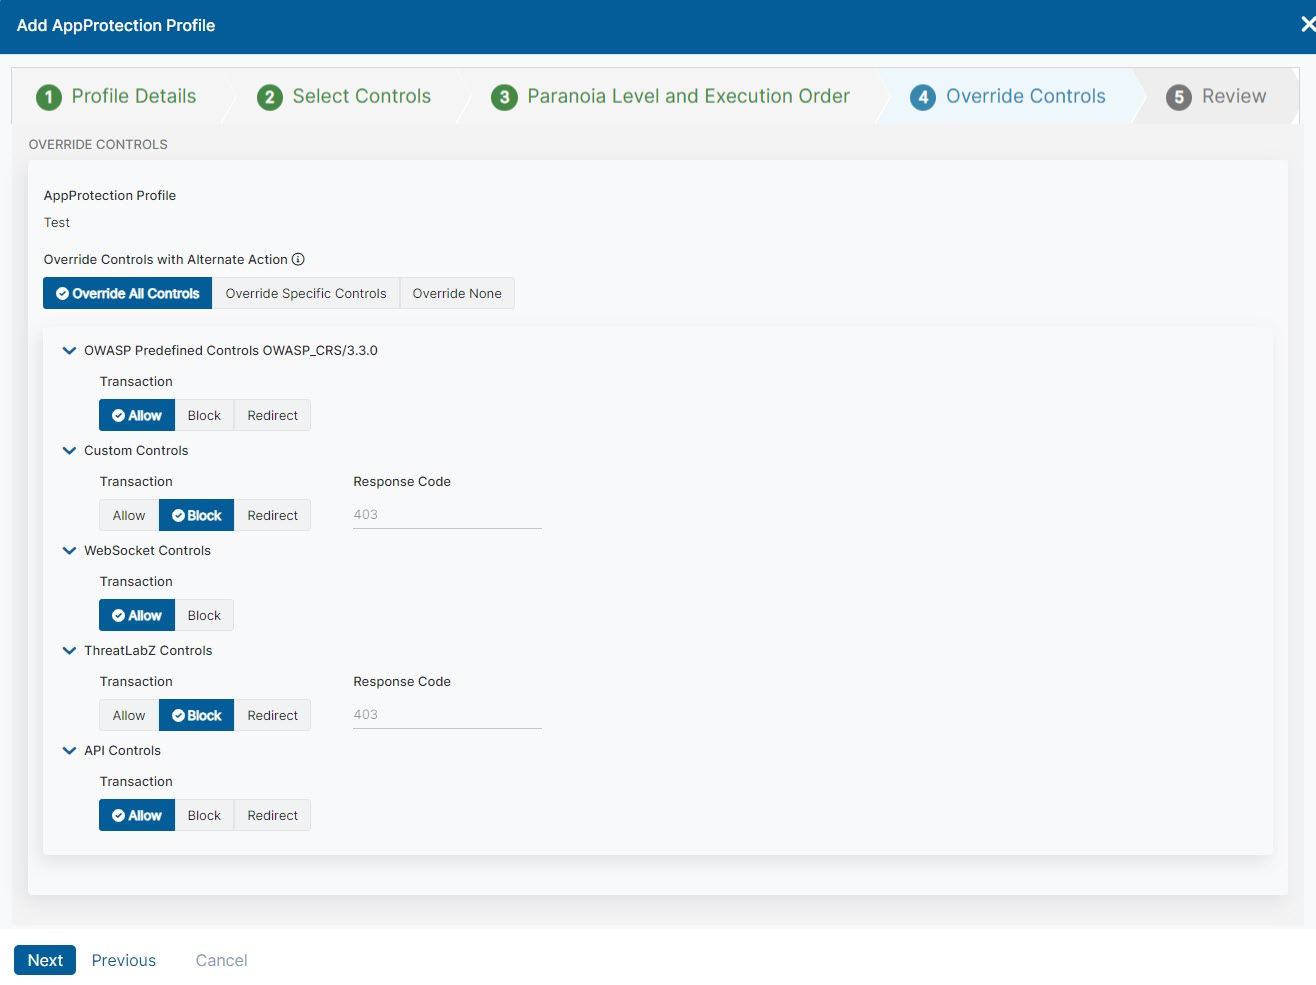This screenshot has width=1316, height=985.
Task: Collapse the WebSocket Controls chevron
Action: click(69, 551)
